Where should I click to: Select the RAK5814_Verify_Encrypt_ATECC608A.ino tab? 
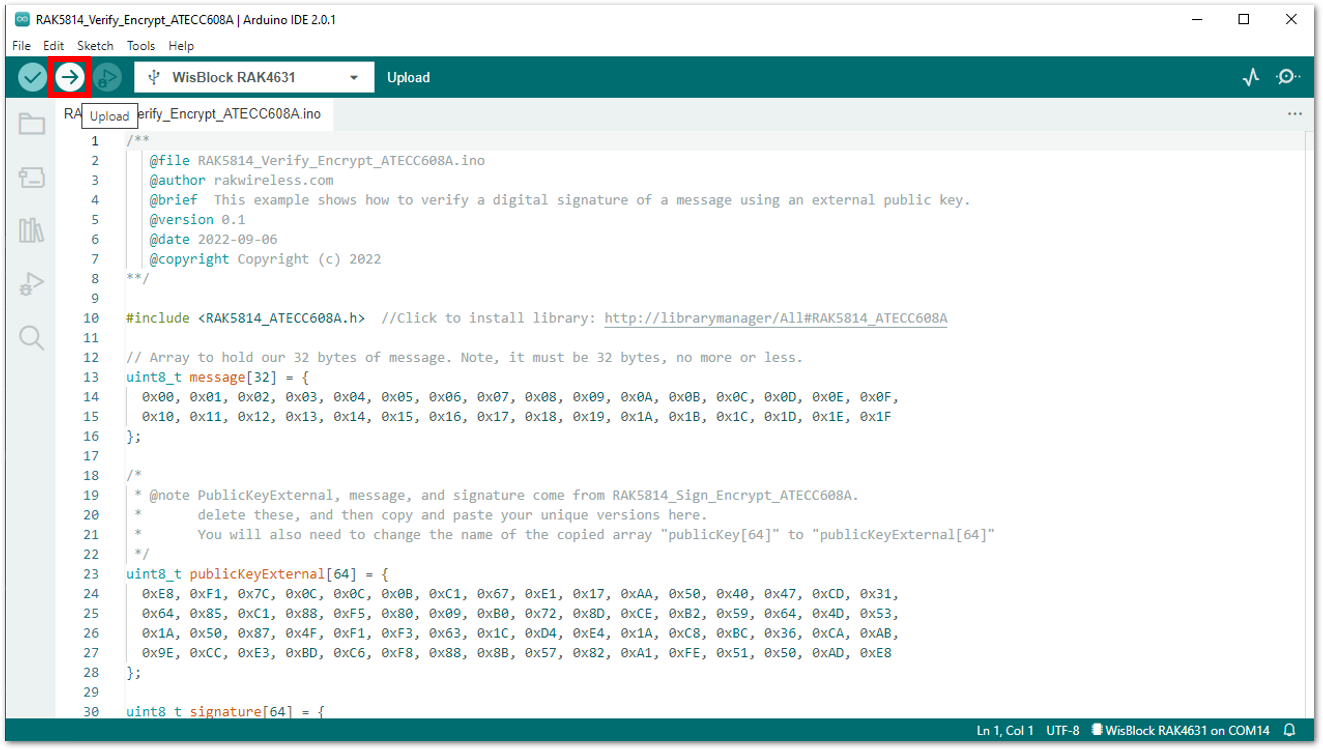[195, 114]
